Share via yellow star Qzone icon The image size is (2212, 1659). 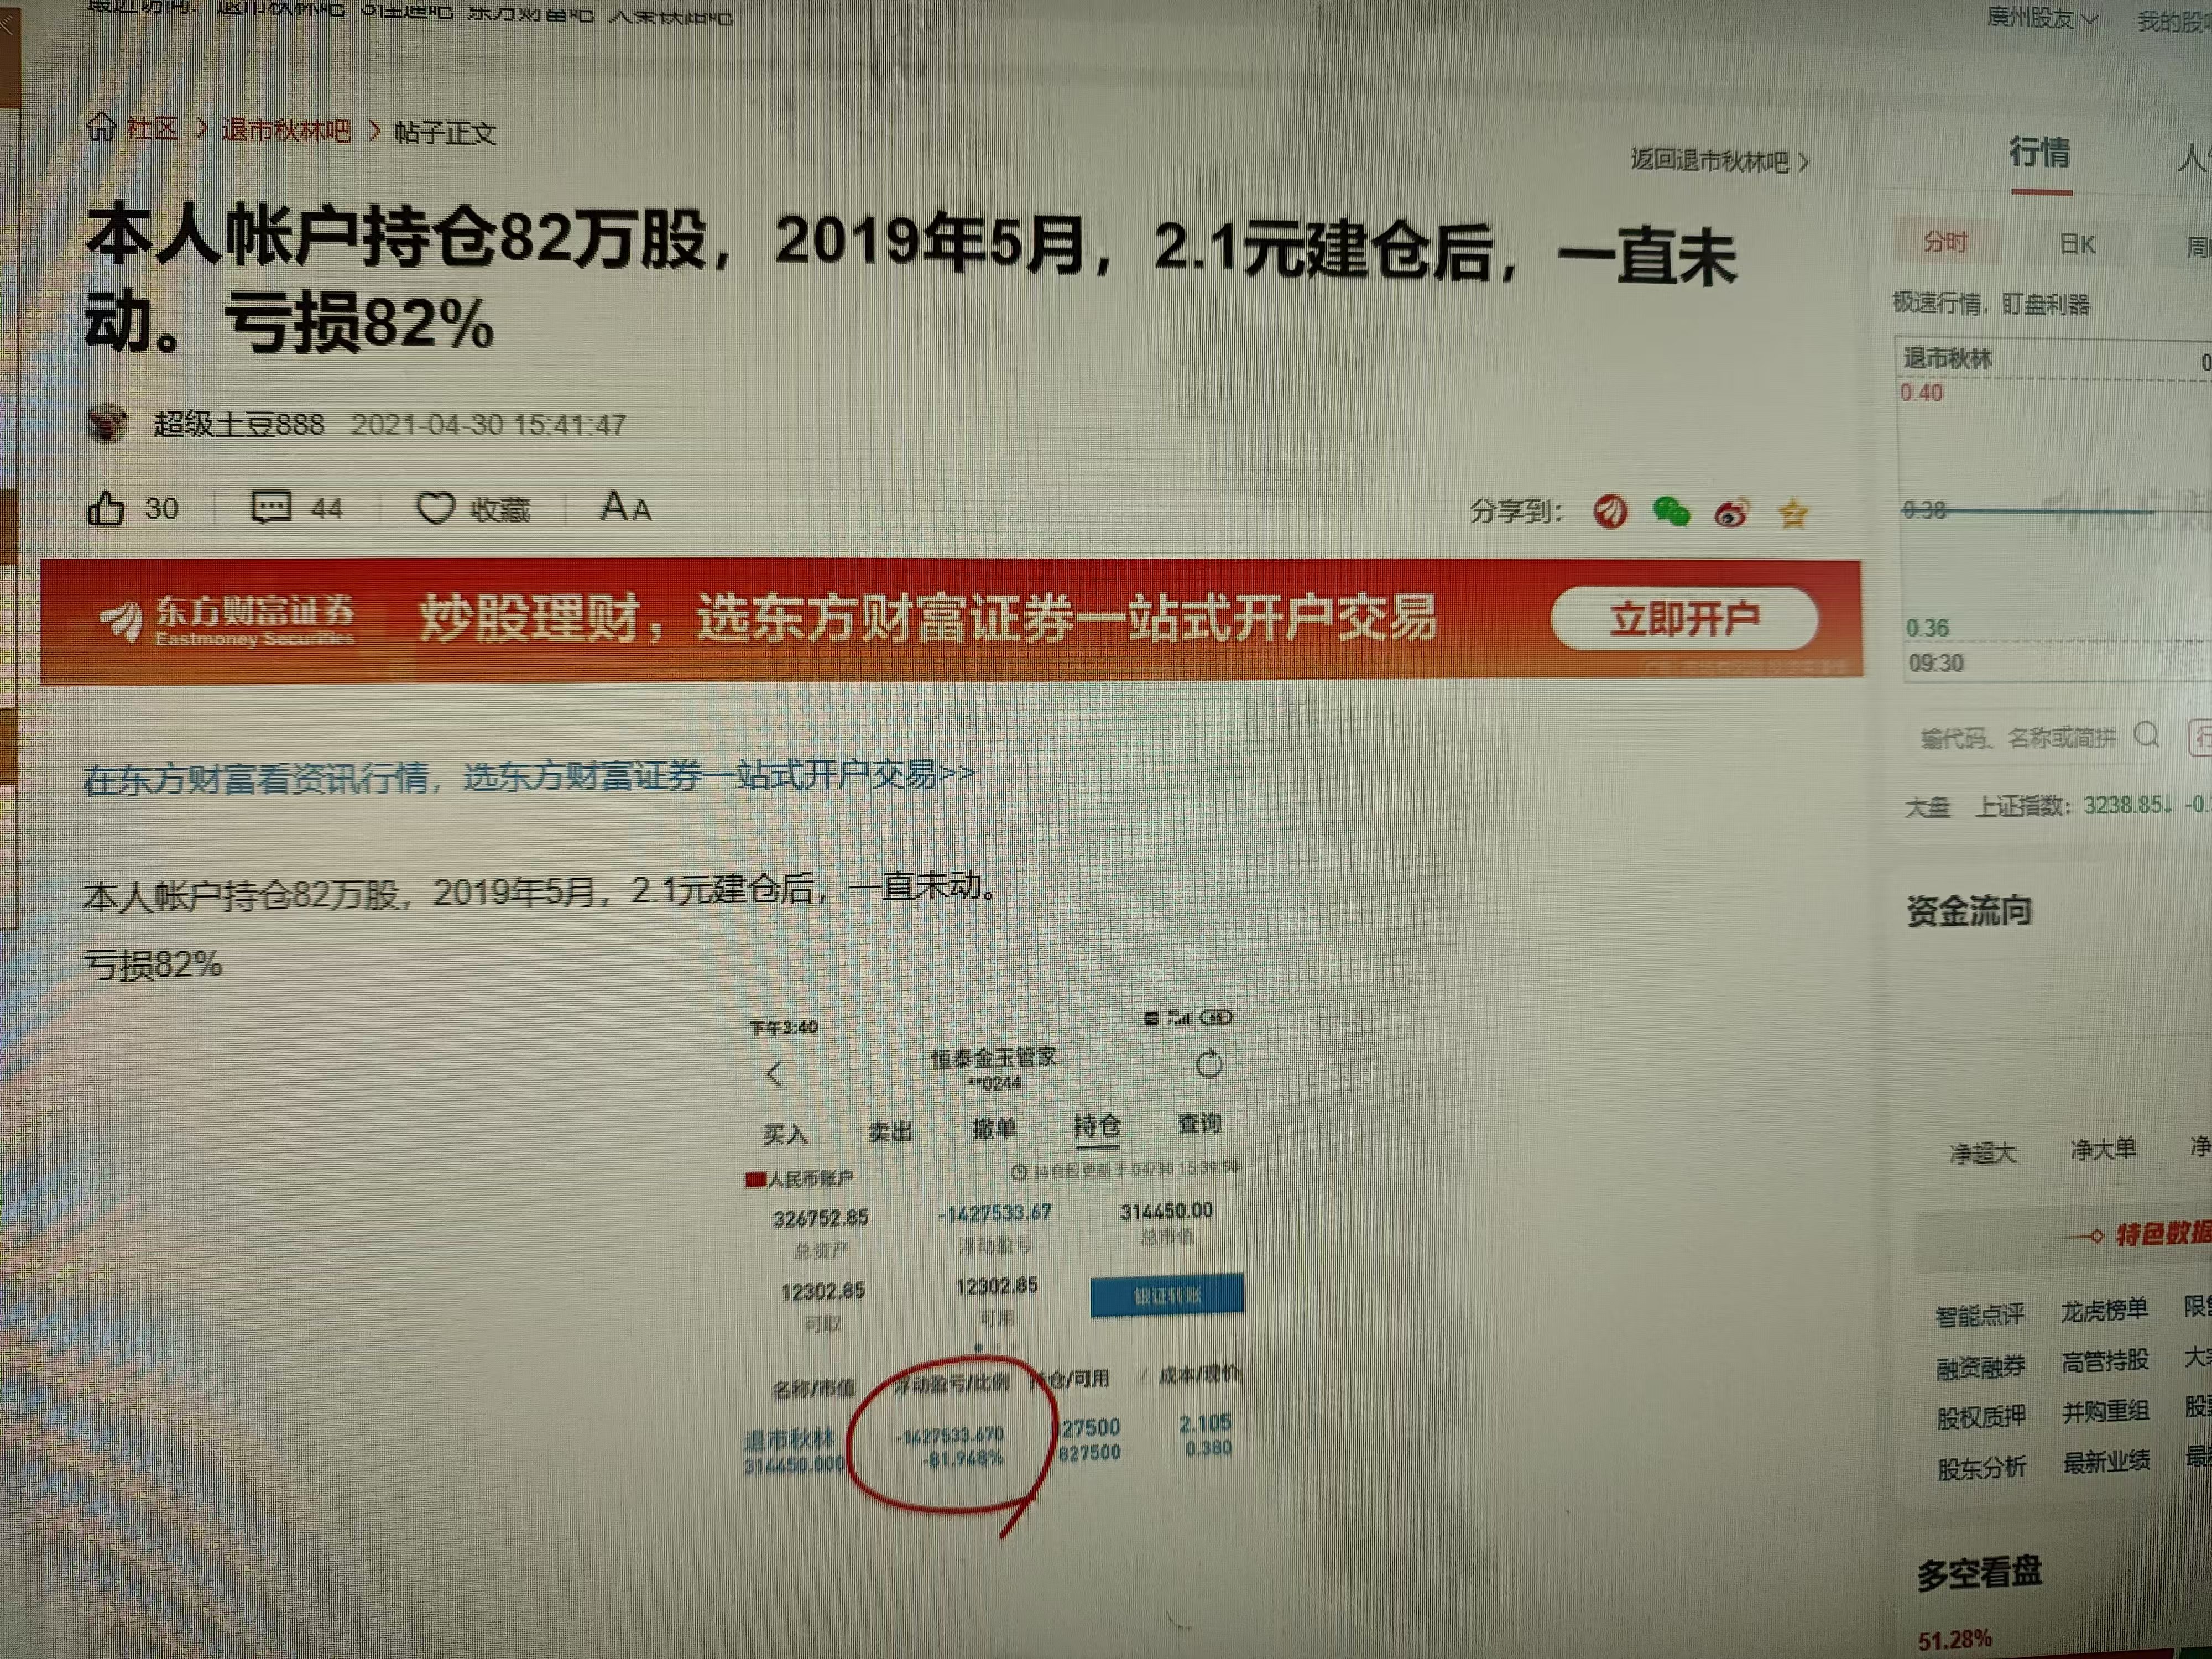pyautogui.click(x=1793, y=513)
